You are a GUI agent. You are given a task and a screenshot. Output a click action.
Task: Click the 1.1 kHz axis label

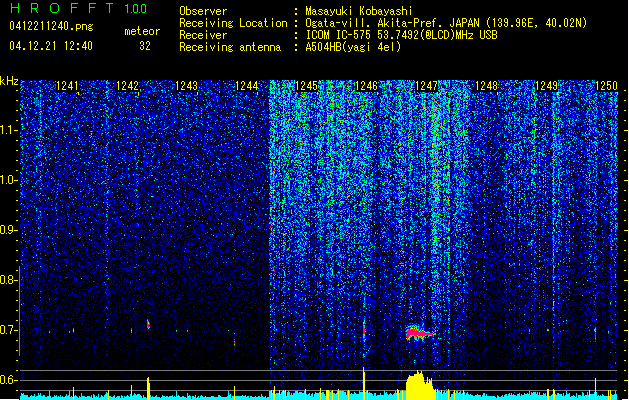click(9, 130)
